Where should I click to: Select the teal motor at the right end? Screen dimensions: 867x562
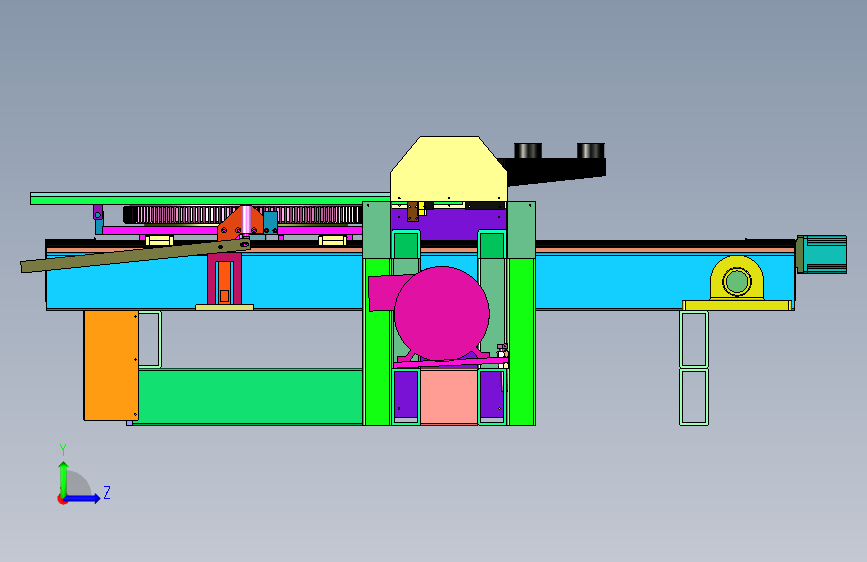tap(822, 254)
